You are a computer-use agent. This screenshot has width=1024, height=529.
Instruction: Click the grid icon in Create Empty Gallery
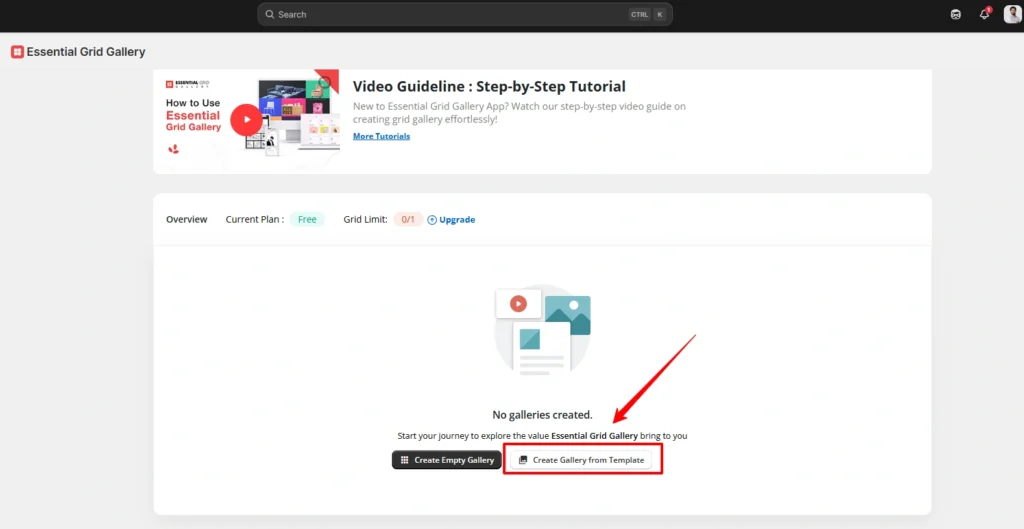(404, 460)
